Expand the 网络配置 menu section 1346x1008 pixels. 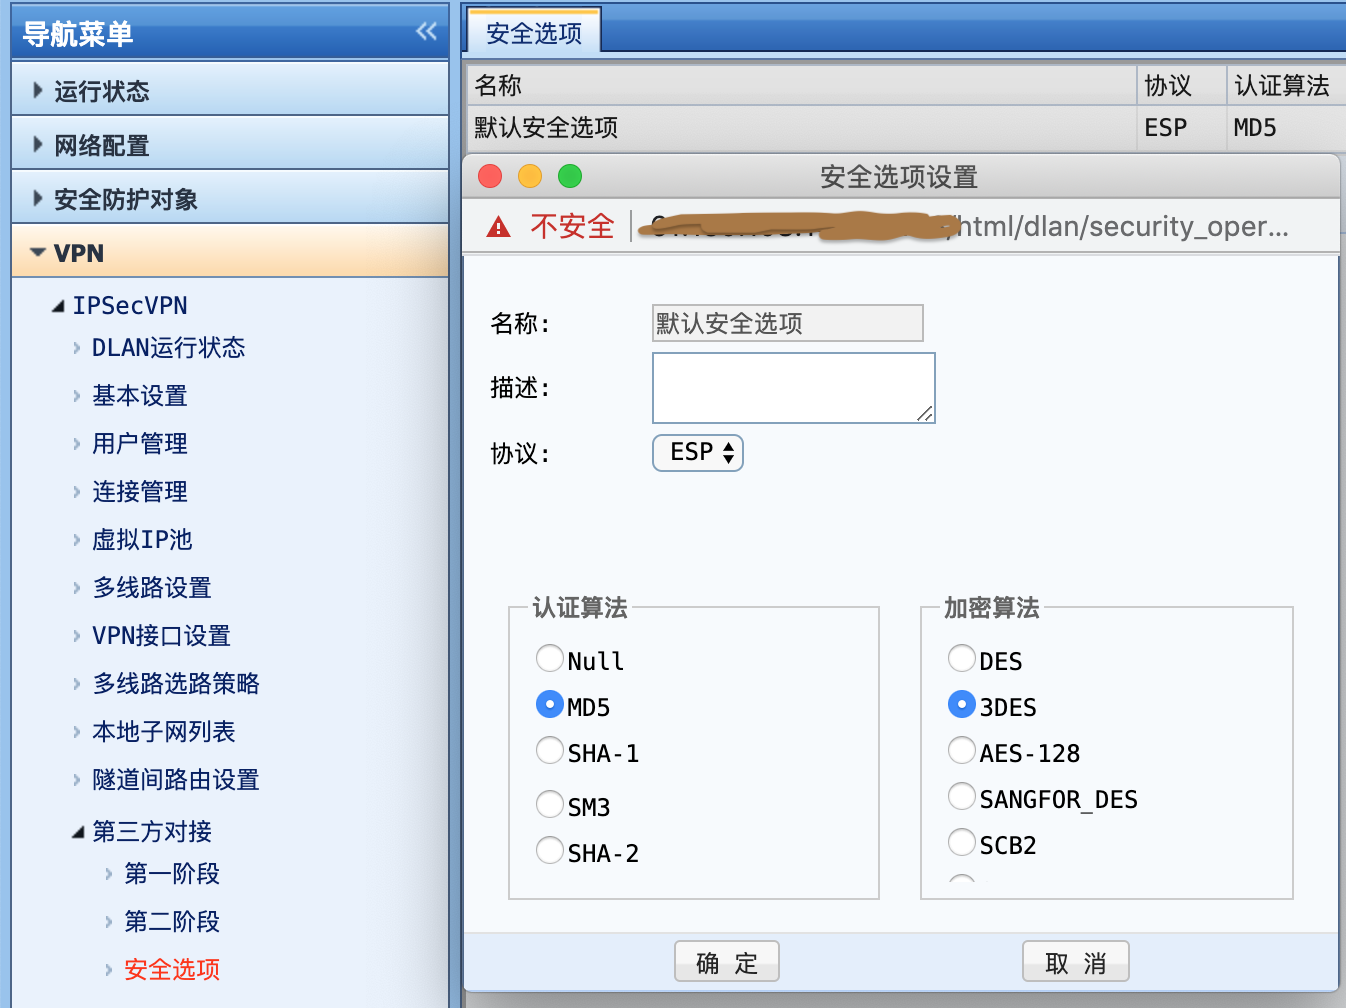(101, 145)
